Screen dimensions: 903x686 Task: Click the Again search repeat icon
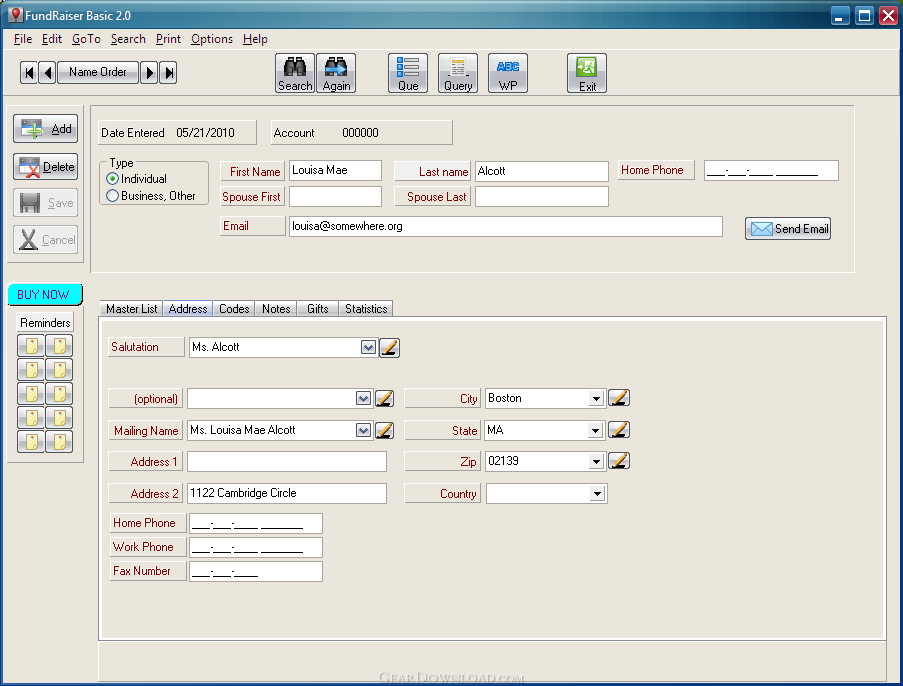(336, 73)
